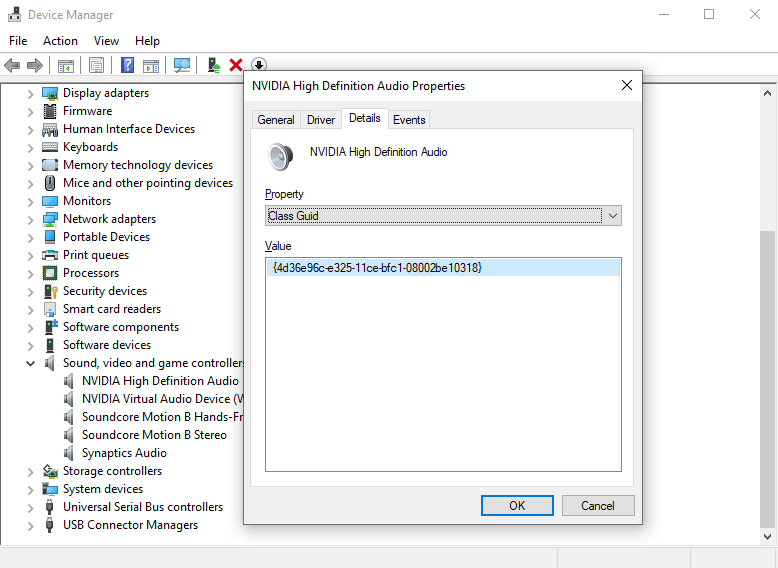Select the Details tab
The height and width of the screenshot is (568, 778).
point(365,118)
